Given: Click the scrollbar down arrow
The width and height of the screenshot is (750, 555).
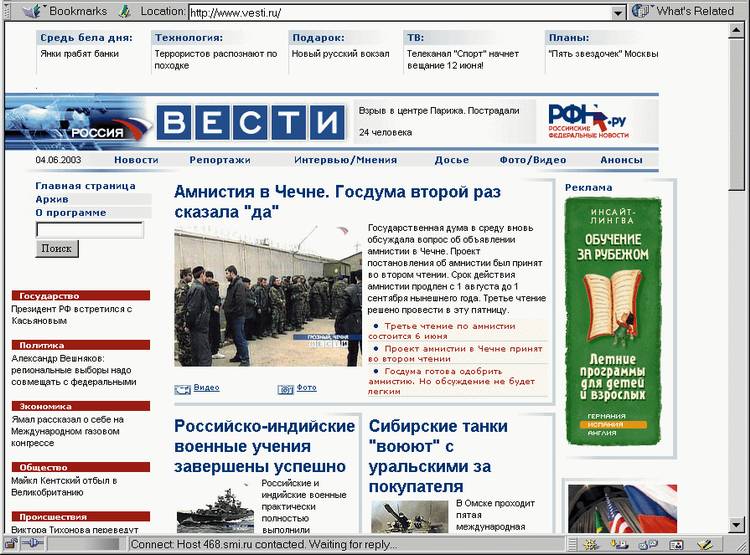Looking at the screenshot, I should 737,525.
